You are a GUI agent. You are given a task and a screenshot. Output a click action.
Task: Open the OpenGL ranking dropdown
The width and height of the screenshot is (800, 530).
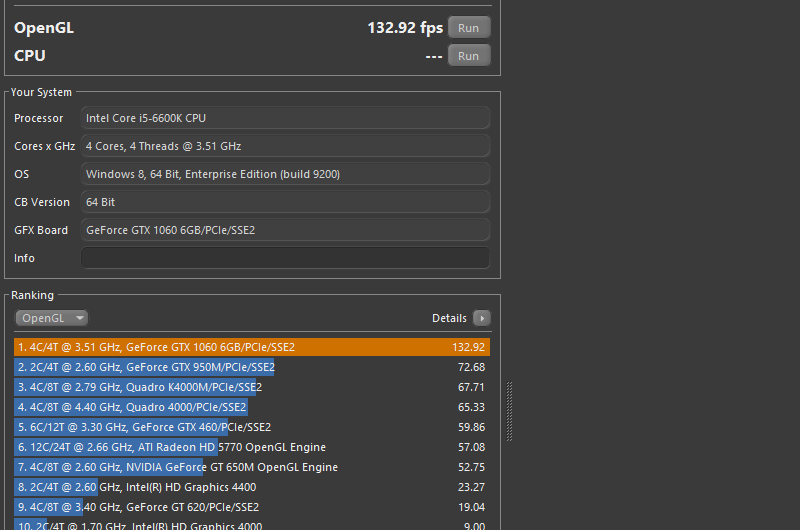[52, 318]
